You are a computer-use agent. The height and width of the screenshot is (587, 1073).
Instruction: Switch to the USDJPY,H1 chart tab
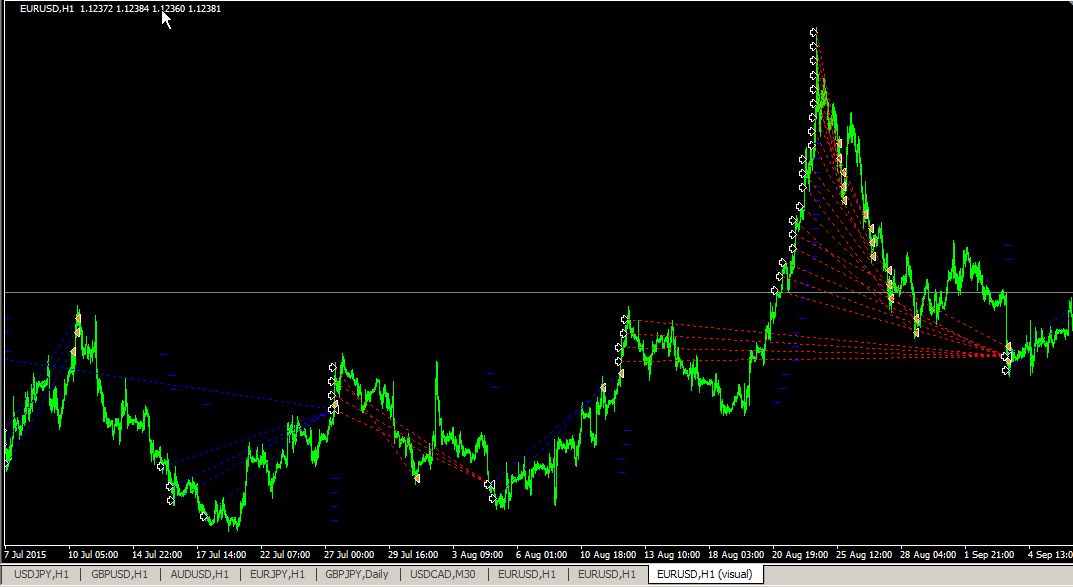point(41,574)
